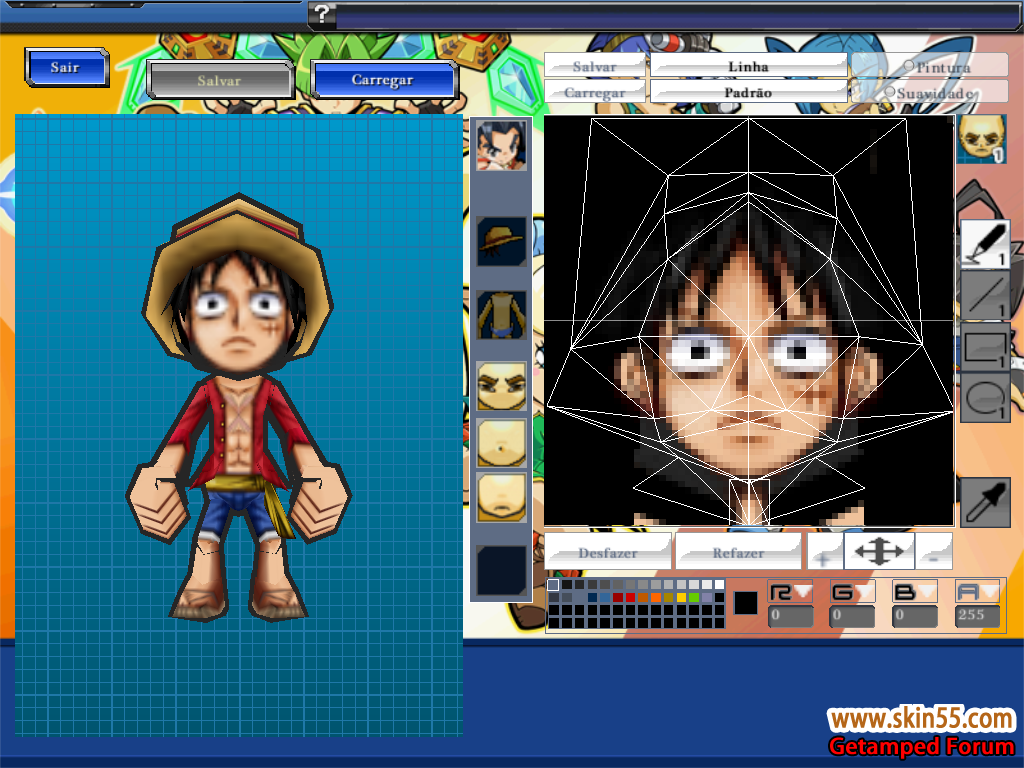Select the mouth and chin part thumbnail
Screen dimensions: 1024x768
502,498
